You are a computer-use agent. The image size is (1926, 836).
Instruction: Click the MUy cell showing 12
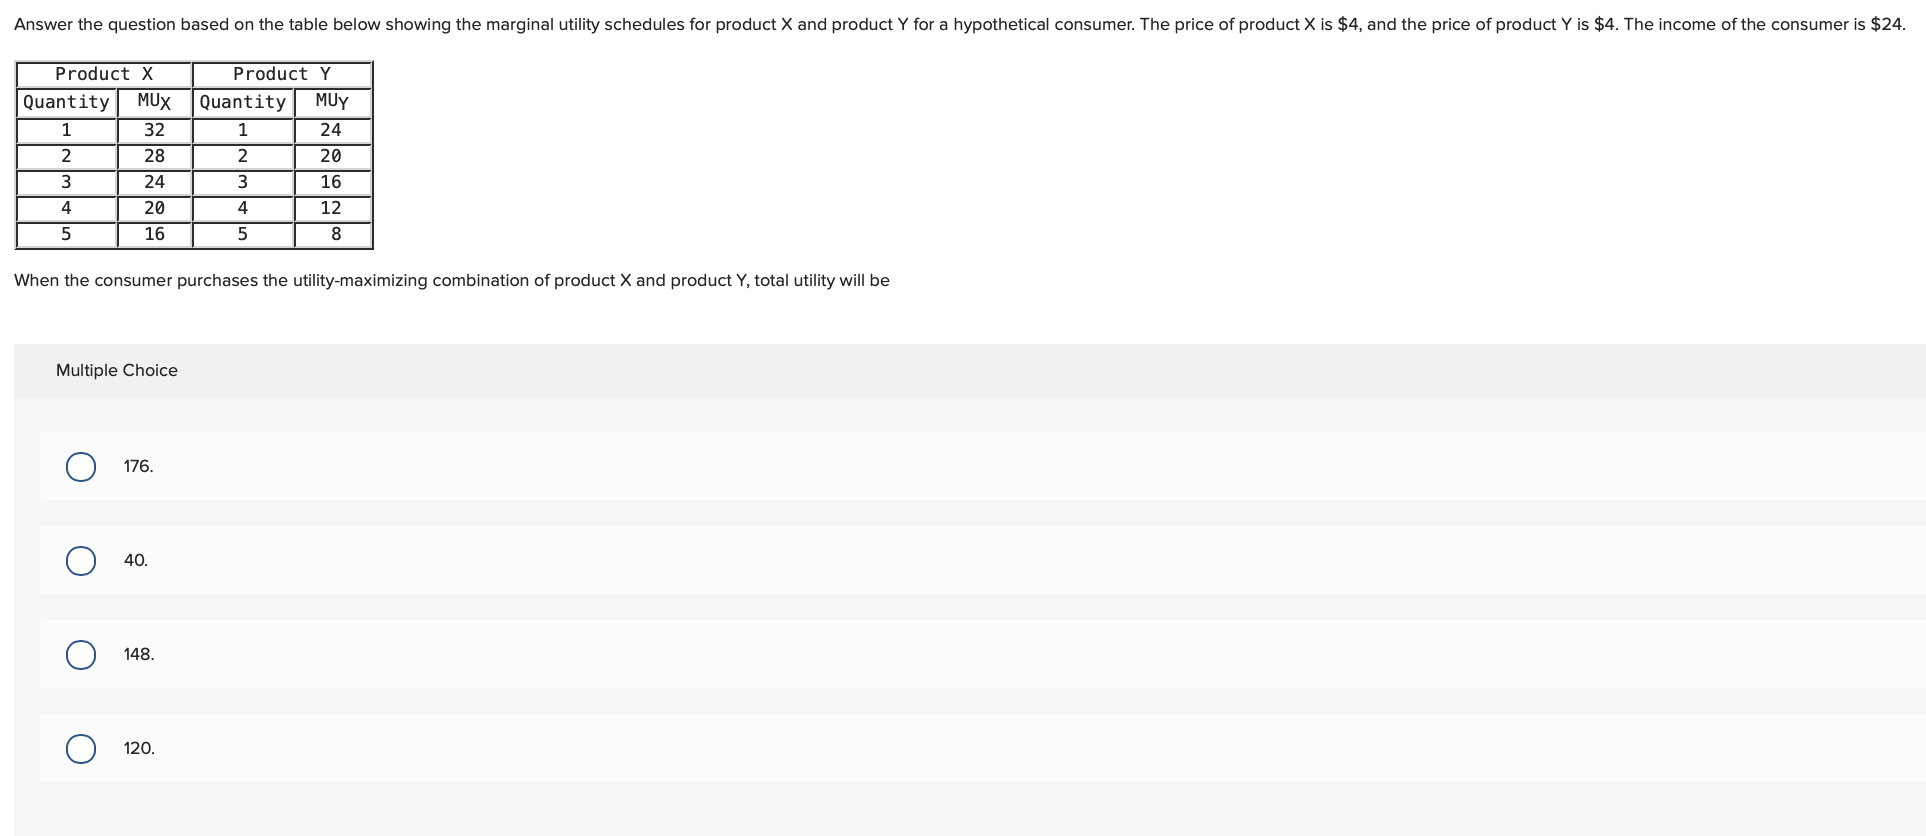point(331,208)
